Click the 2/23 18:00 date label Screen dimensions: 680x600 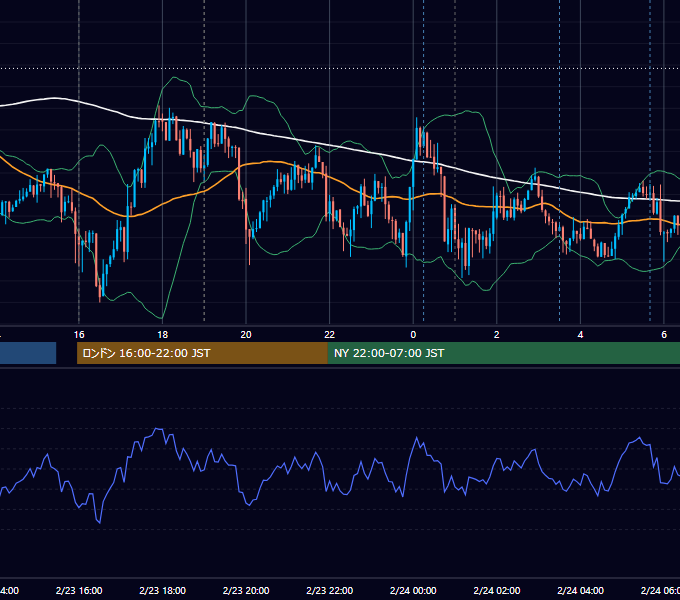coord(163,590)
